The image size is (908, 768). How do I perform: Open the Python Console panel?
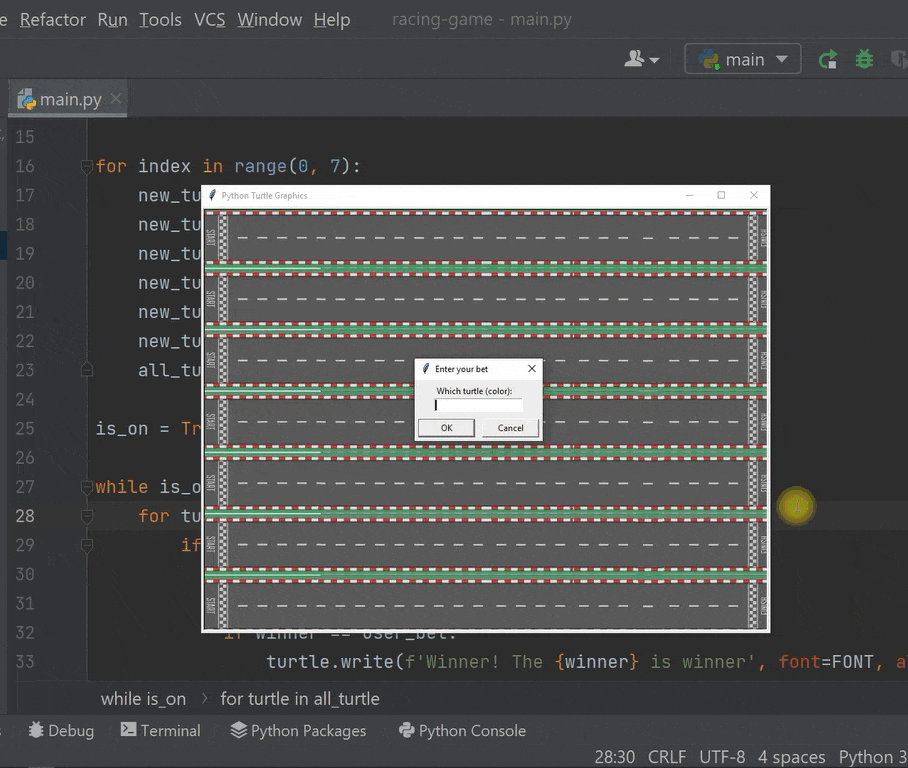pos(461,731)
